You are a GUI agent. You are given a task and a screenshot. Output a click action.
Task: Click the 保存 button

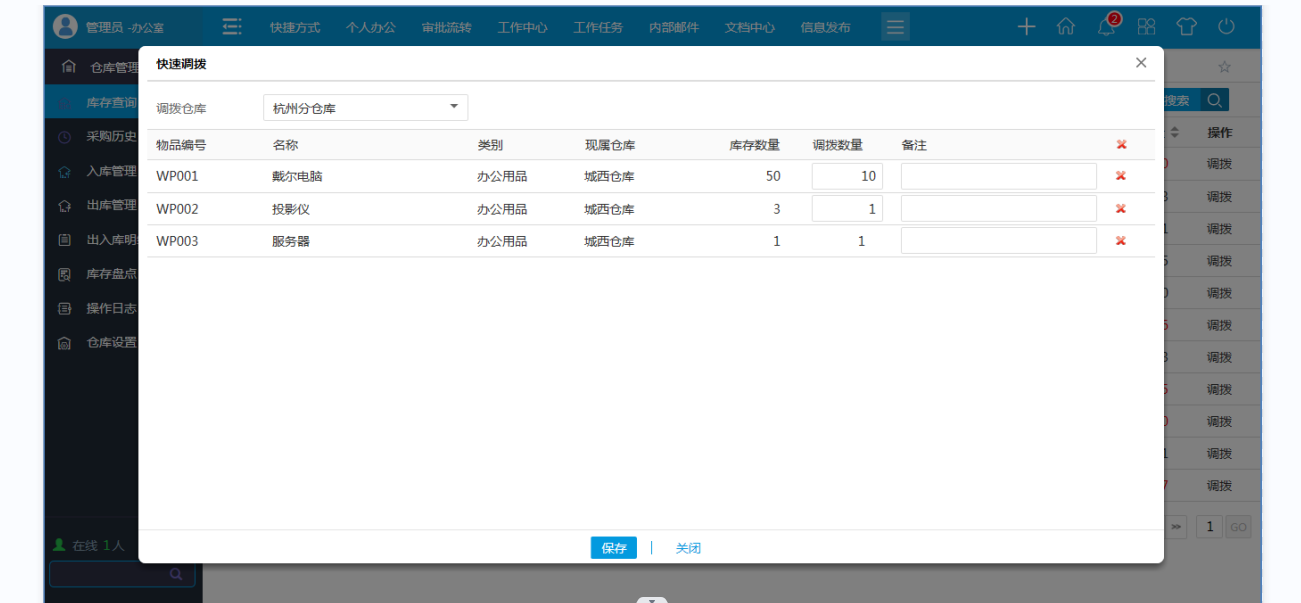(x=613, y=548)
